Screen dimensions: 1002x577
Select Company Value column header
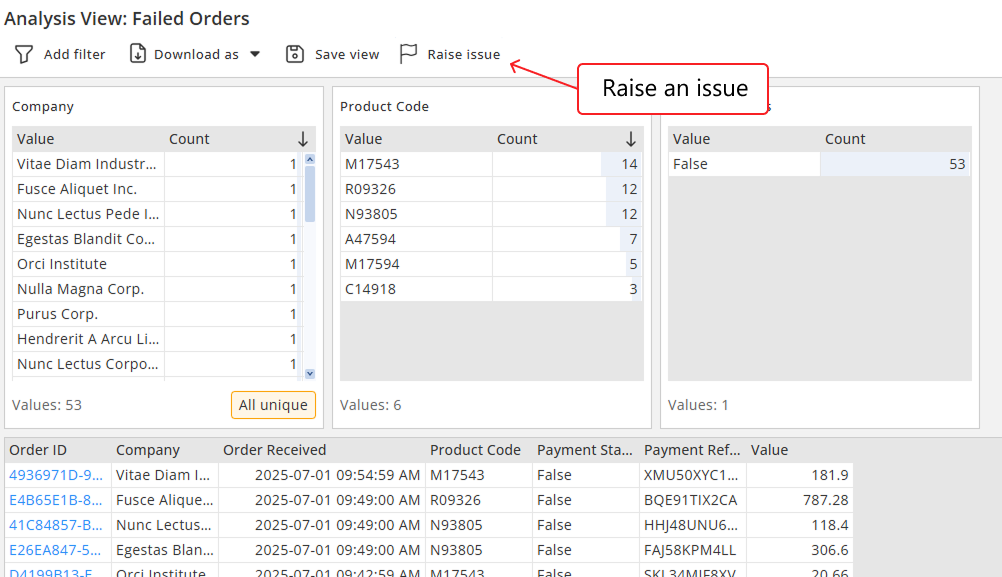(x=88, y=139)
